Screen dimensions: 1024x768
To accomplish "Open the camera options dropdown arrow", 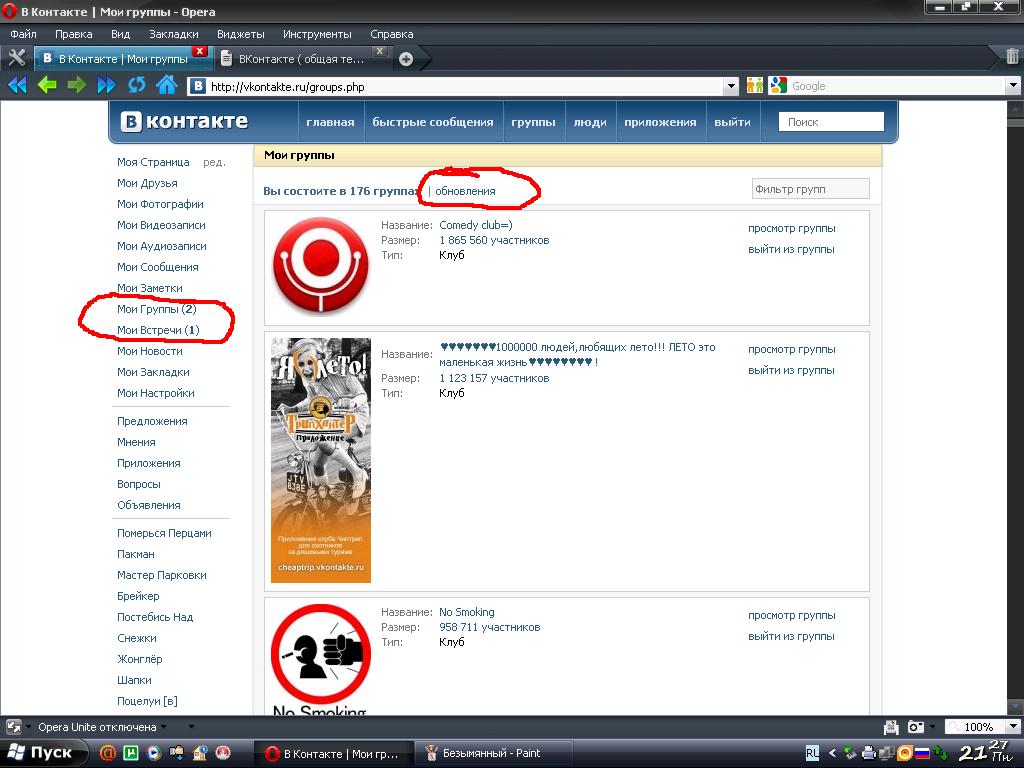I will [932, 727].
